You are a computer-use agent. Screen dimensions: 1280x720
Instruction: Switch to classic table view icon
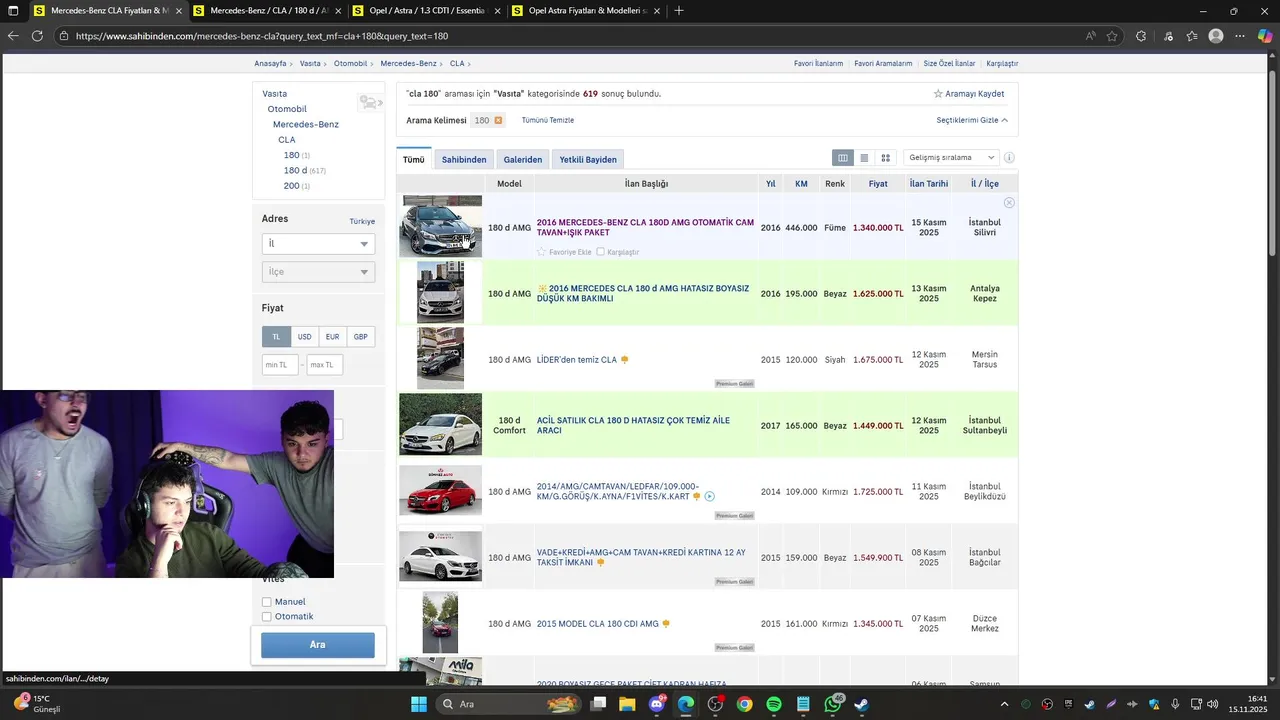843,158
